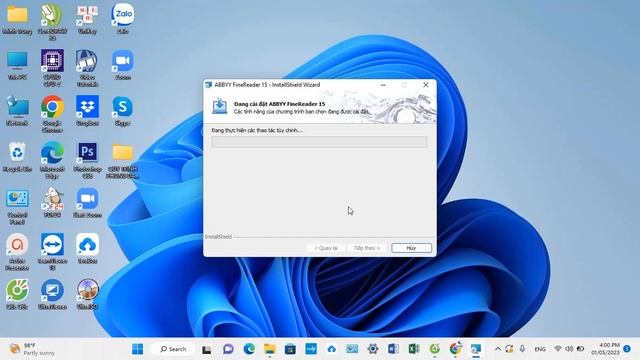Open the UltraISO disc desktop shortcut
Screen dimensions: 640x360
click(87, 294)
